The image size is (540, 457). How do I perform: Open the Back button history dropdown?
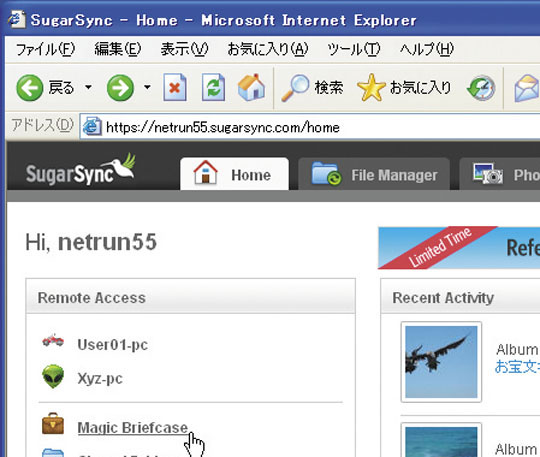point(89,87)
